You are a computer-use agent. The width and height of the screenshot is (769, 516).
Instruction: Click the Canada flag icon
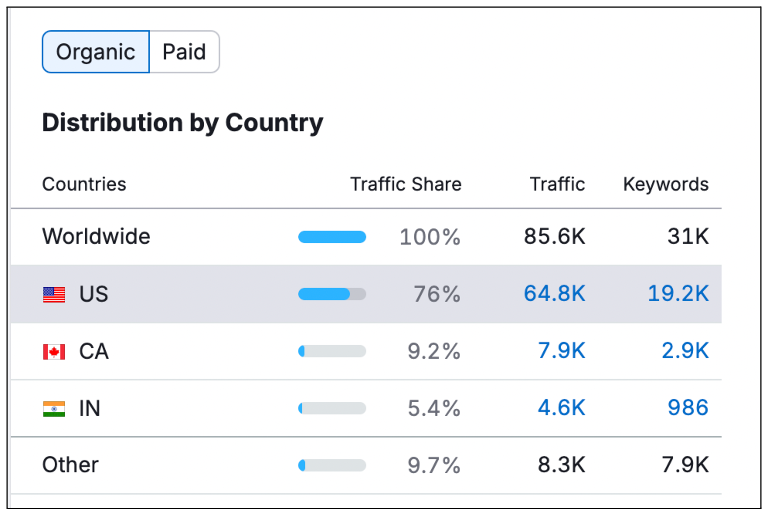pos(54,352)
